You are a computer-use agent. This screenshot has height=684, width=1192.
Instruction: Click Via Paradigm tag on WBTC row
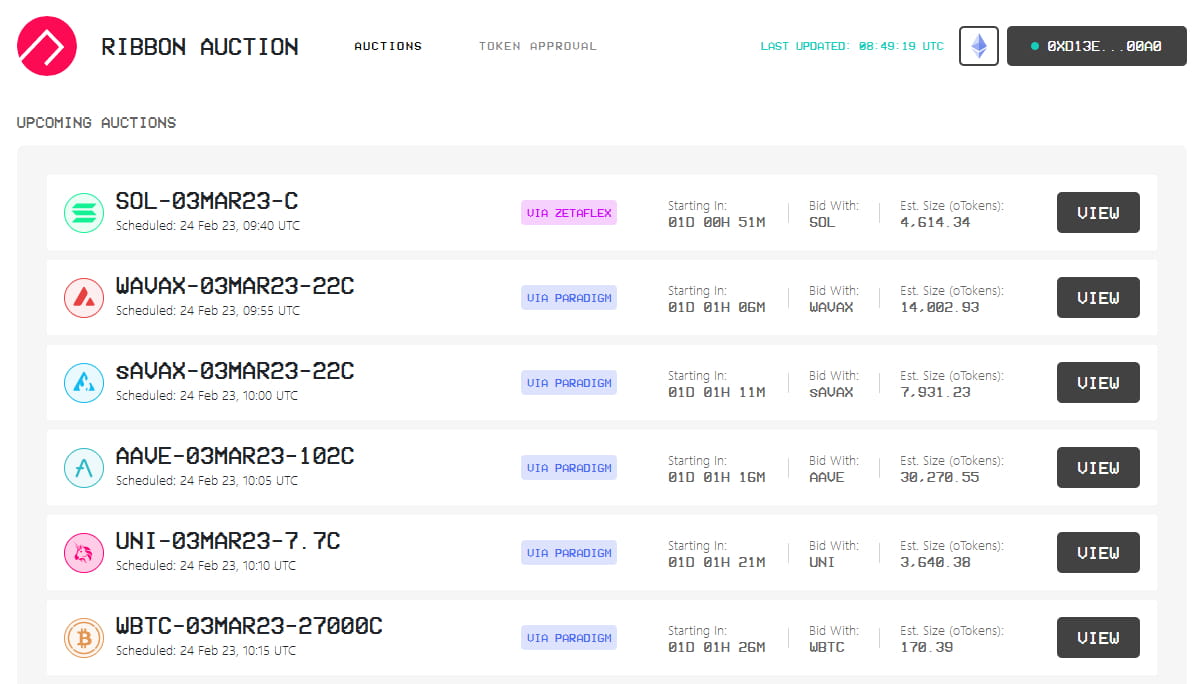569,638
